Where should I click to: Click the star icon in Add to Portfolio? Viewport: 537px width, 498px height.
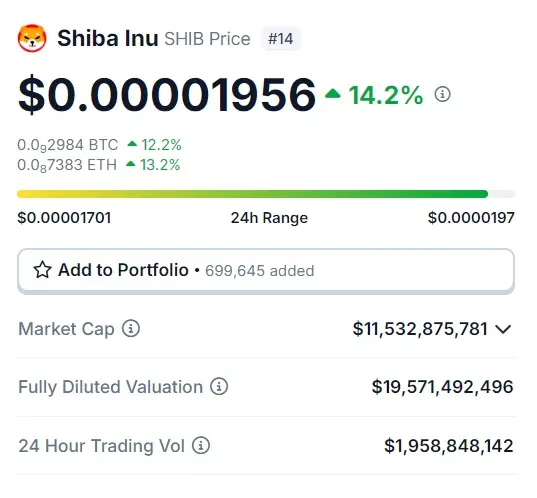(42, 270)
